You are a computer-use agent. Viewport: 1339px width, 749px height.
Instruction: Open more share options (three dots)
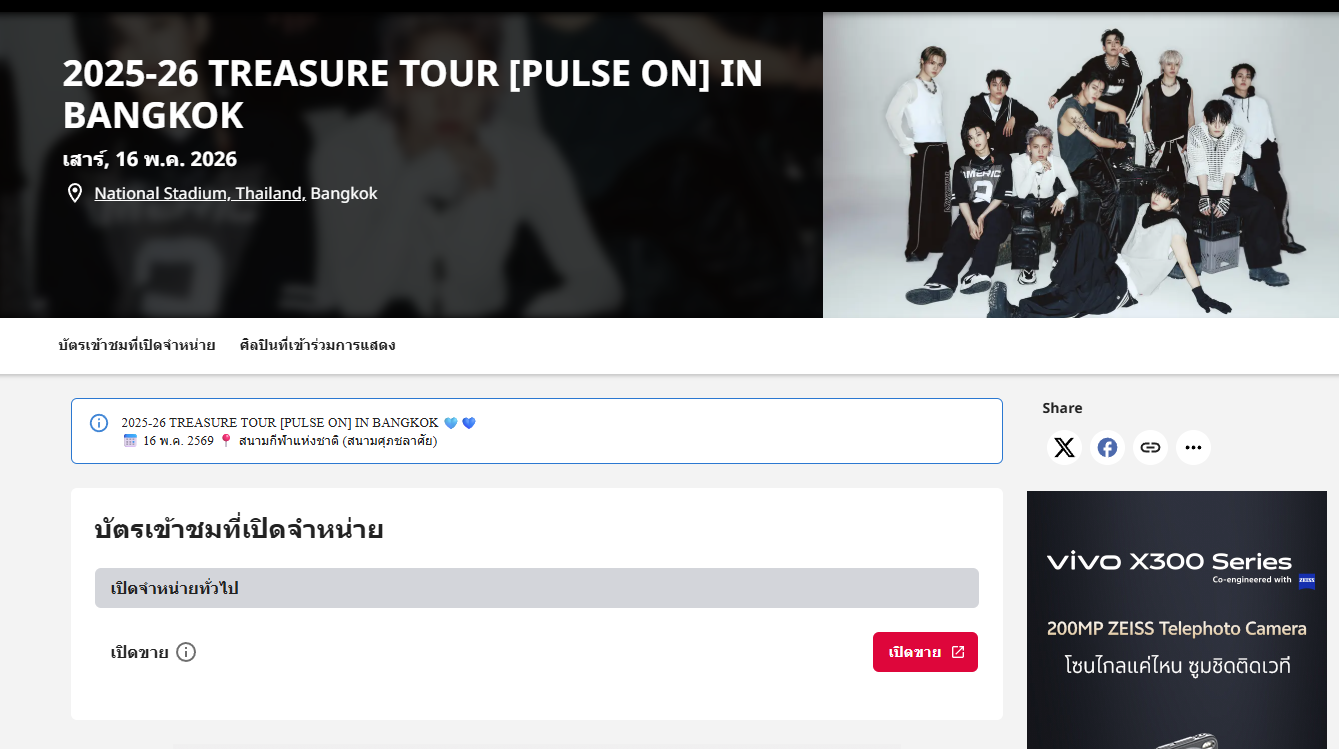(1193, 447)
